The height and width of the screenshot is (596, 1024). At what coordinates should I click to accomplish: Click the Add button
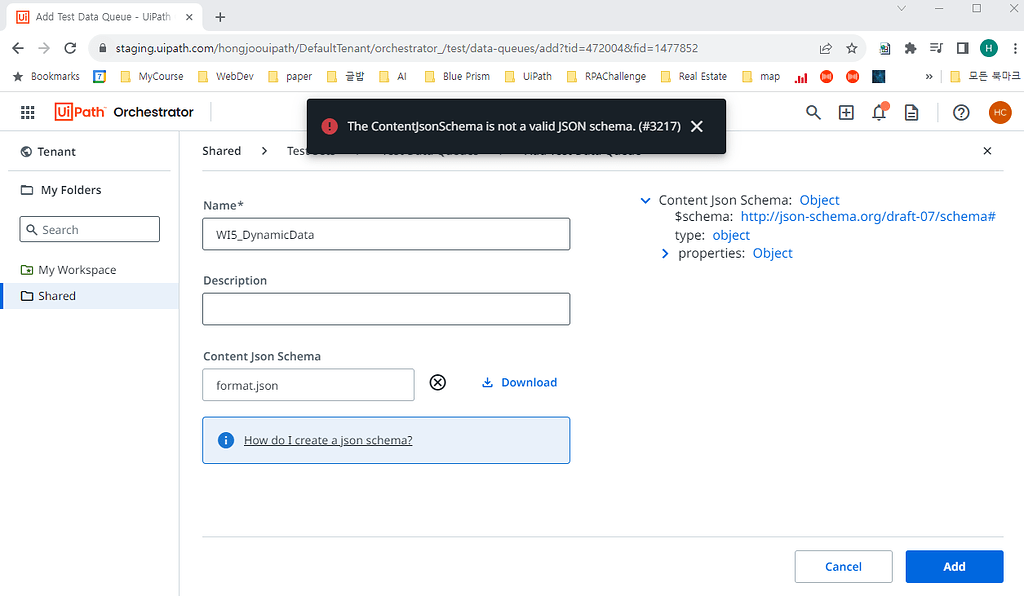pos(954,566)
